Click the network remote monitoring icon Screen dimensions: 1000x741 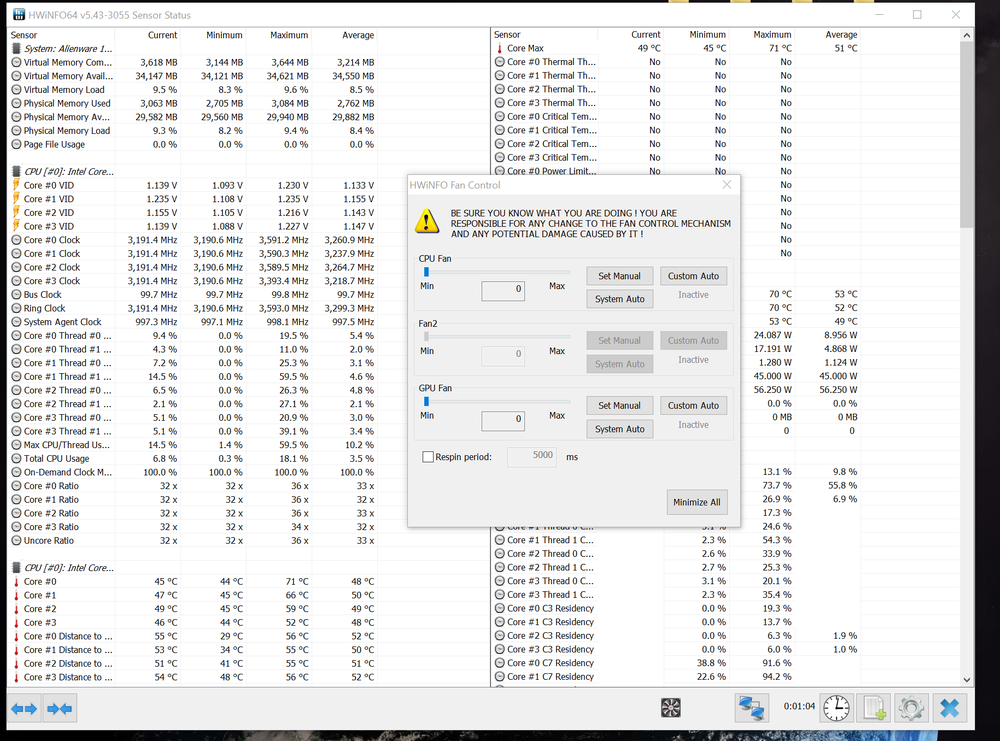750,708
